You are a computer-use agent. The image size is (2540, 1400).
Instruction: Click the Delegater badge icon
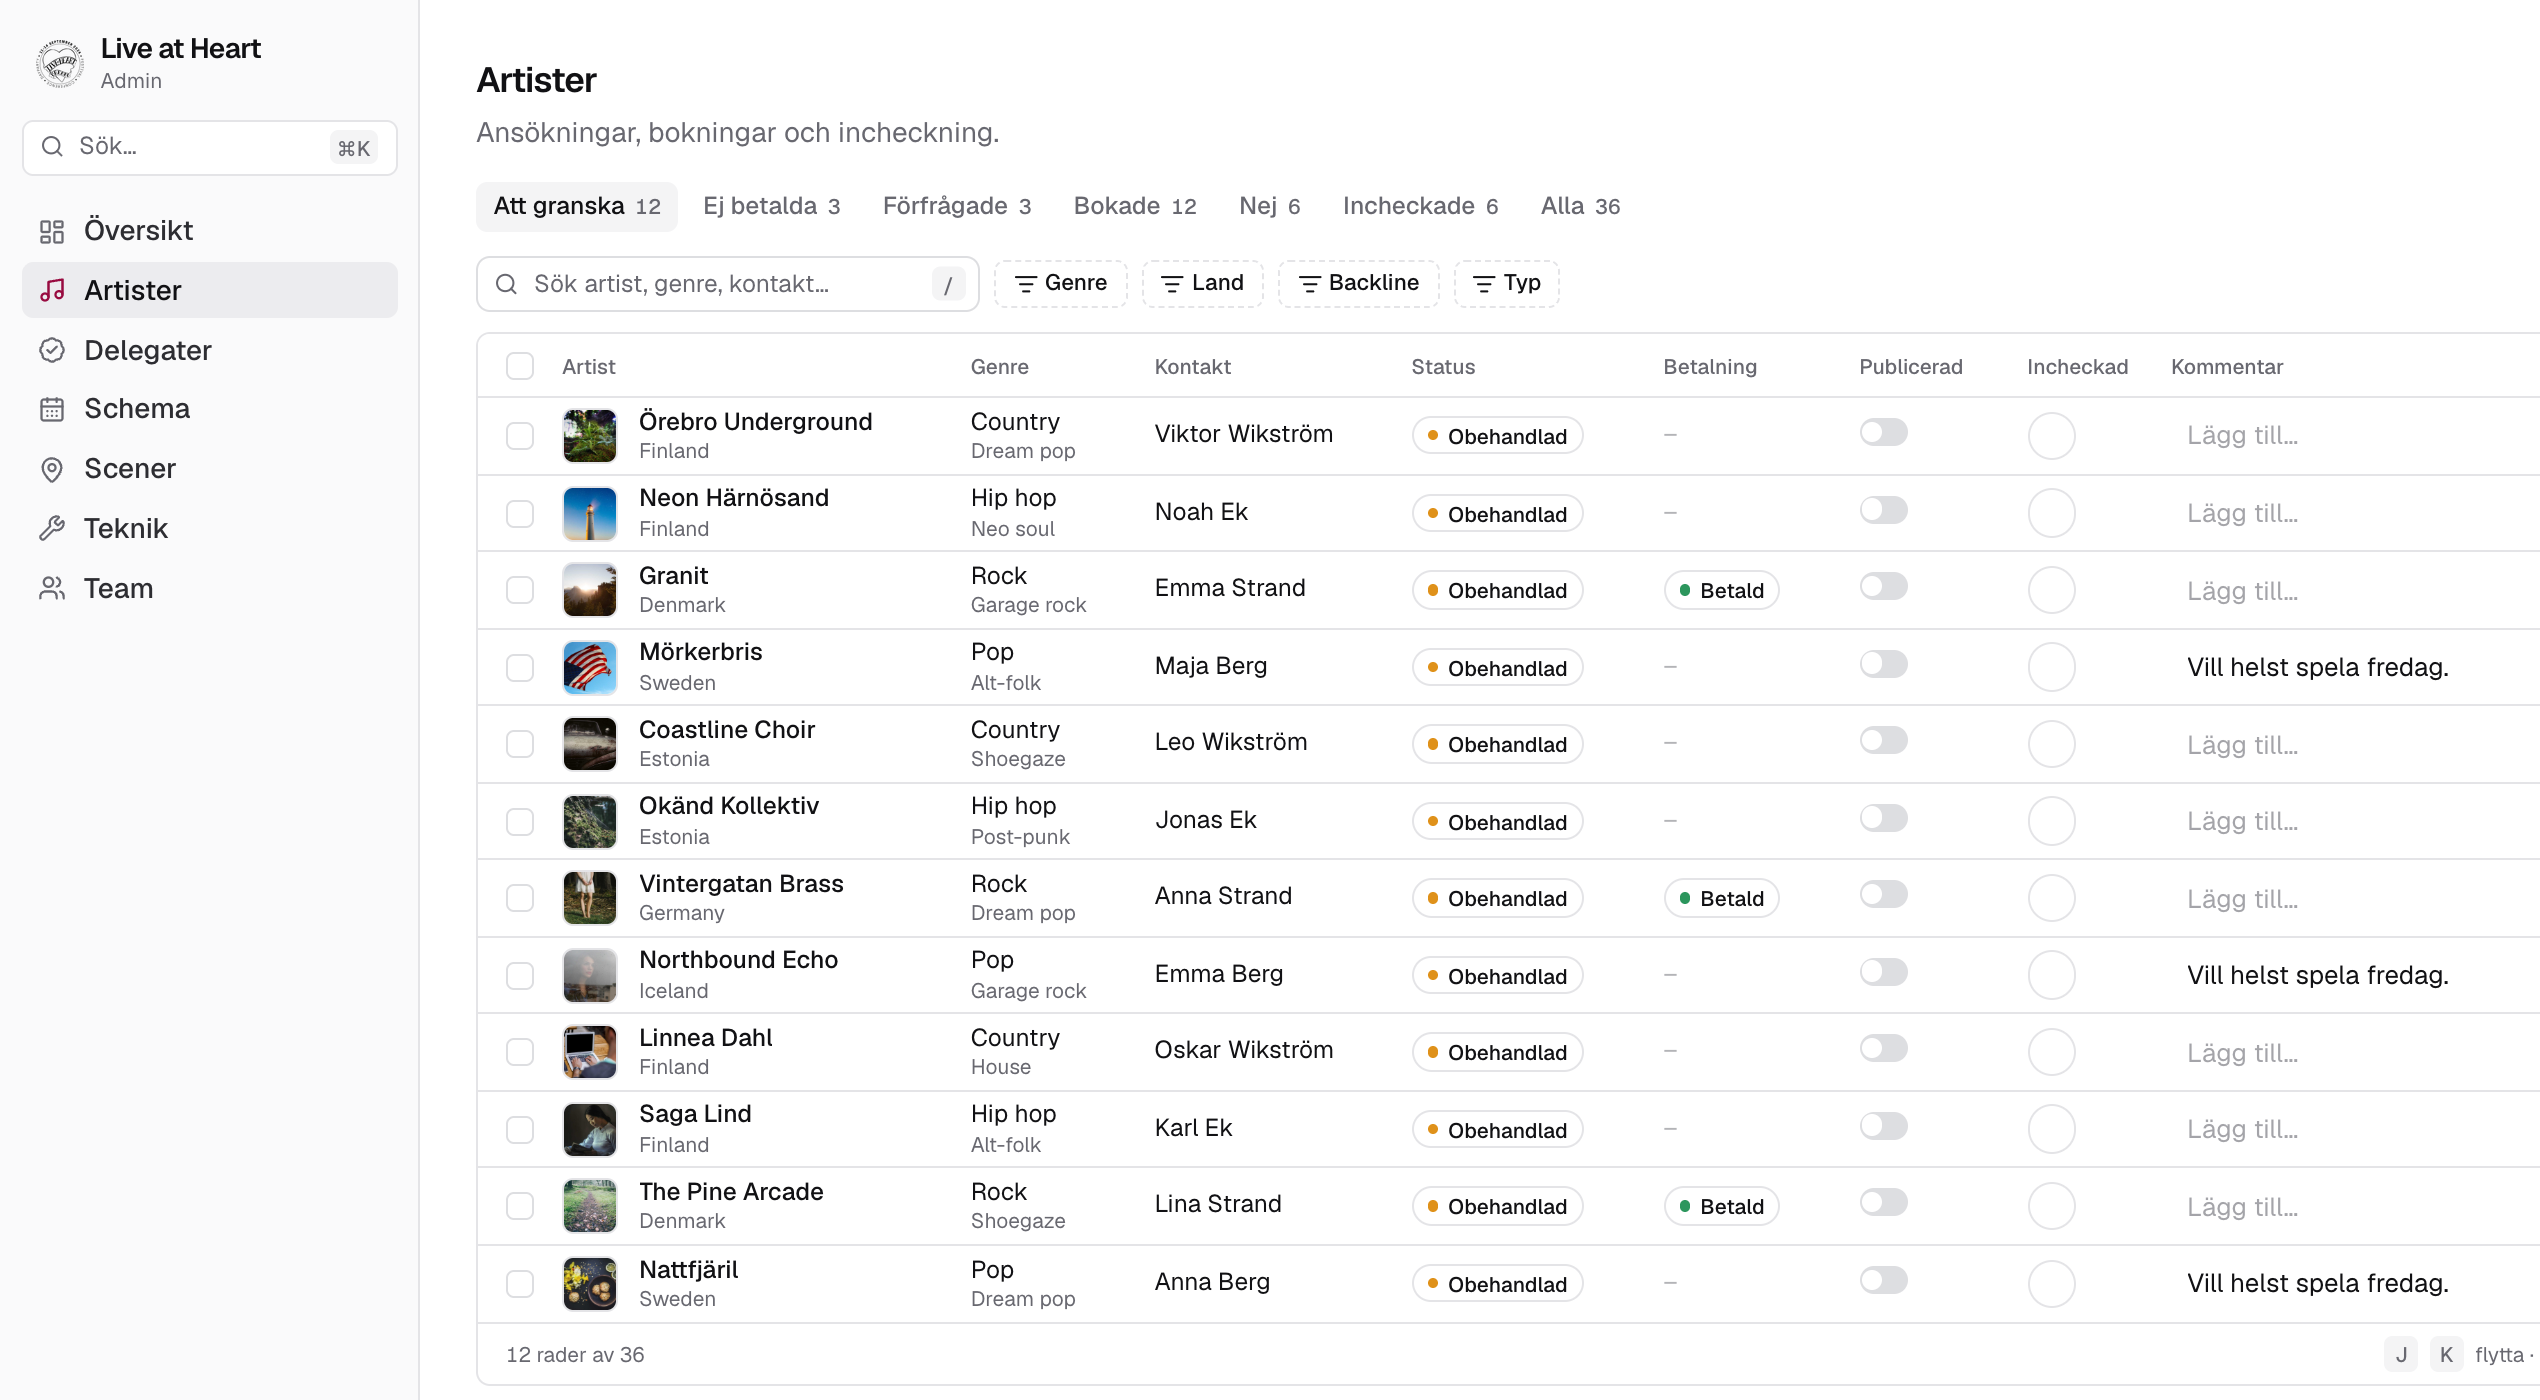click(52, 350)
